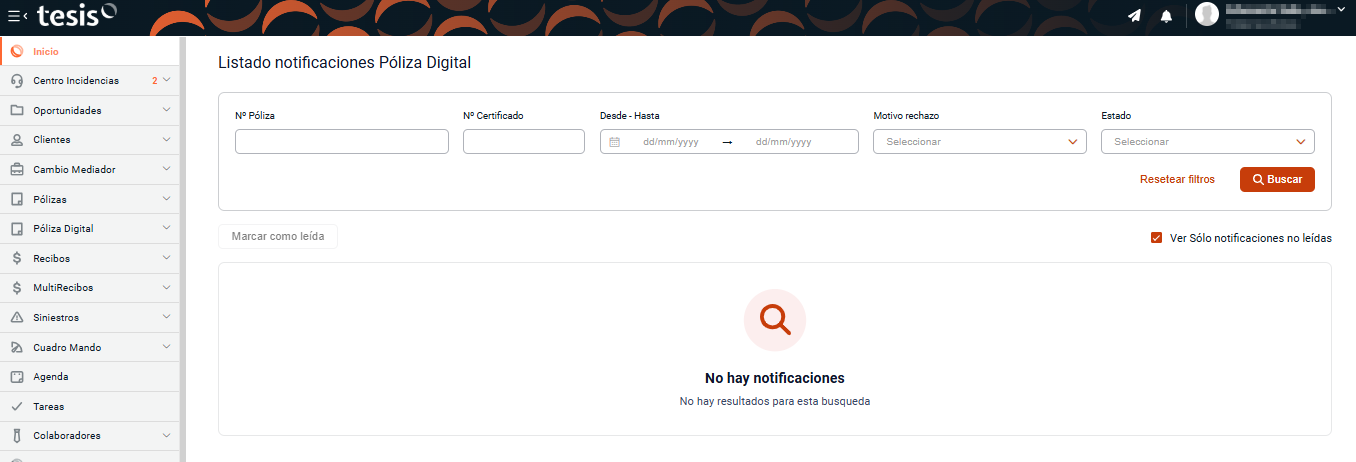The width and height of the screenshot is (1356, 462).
Task: Click the Colaboradores tie icon
Action: [17, 436]
